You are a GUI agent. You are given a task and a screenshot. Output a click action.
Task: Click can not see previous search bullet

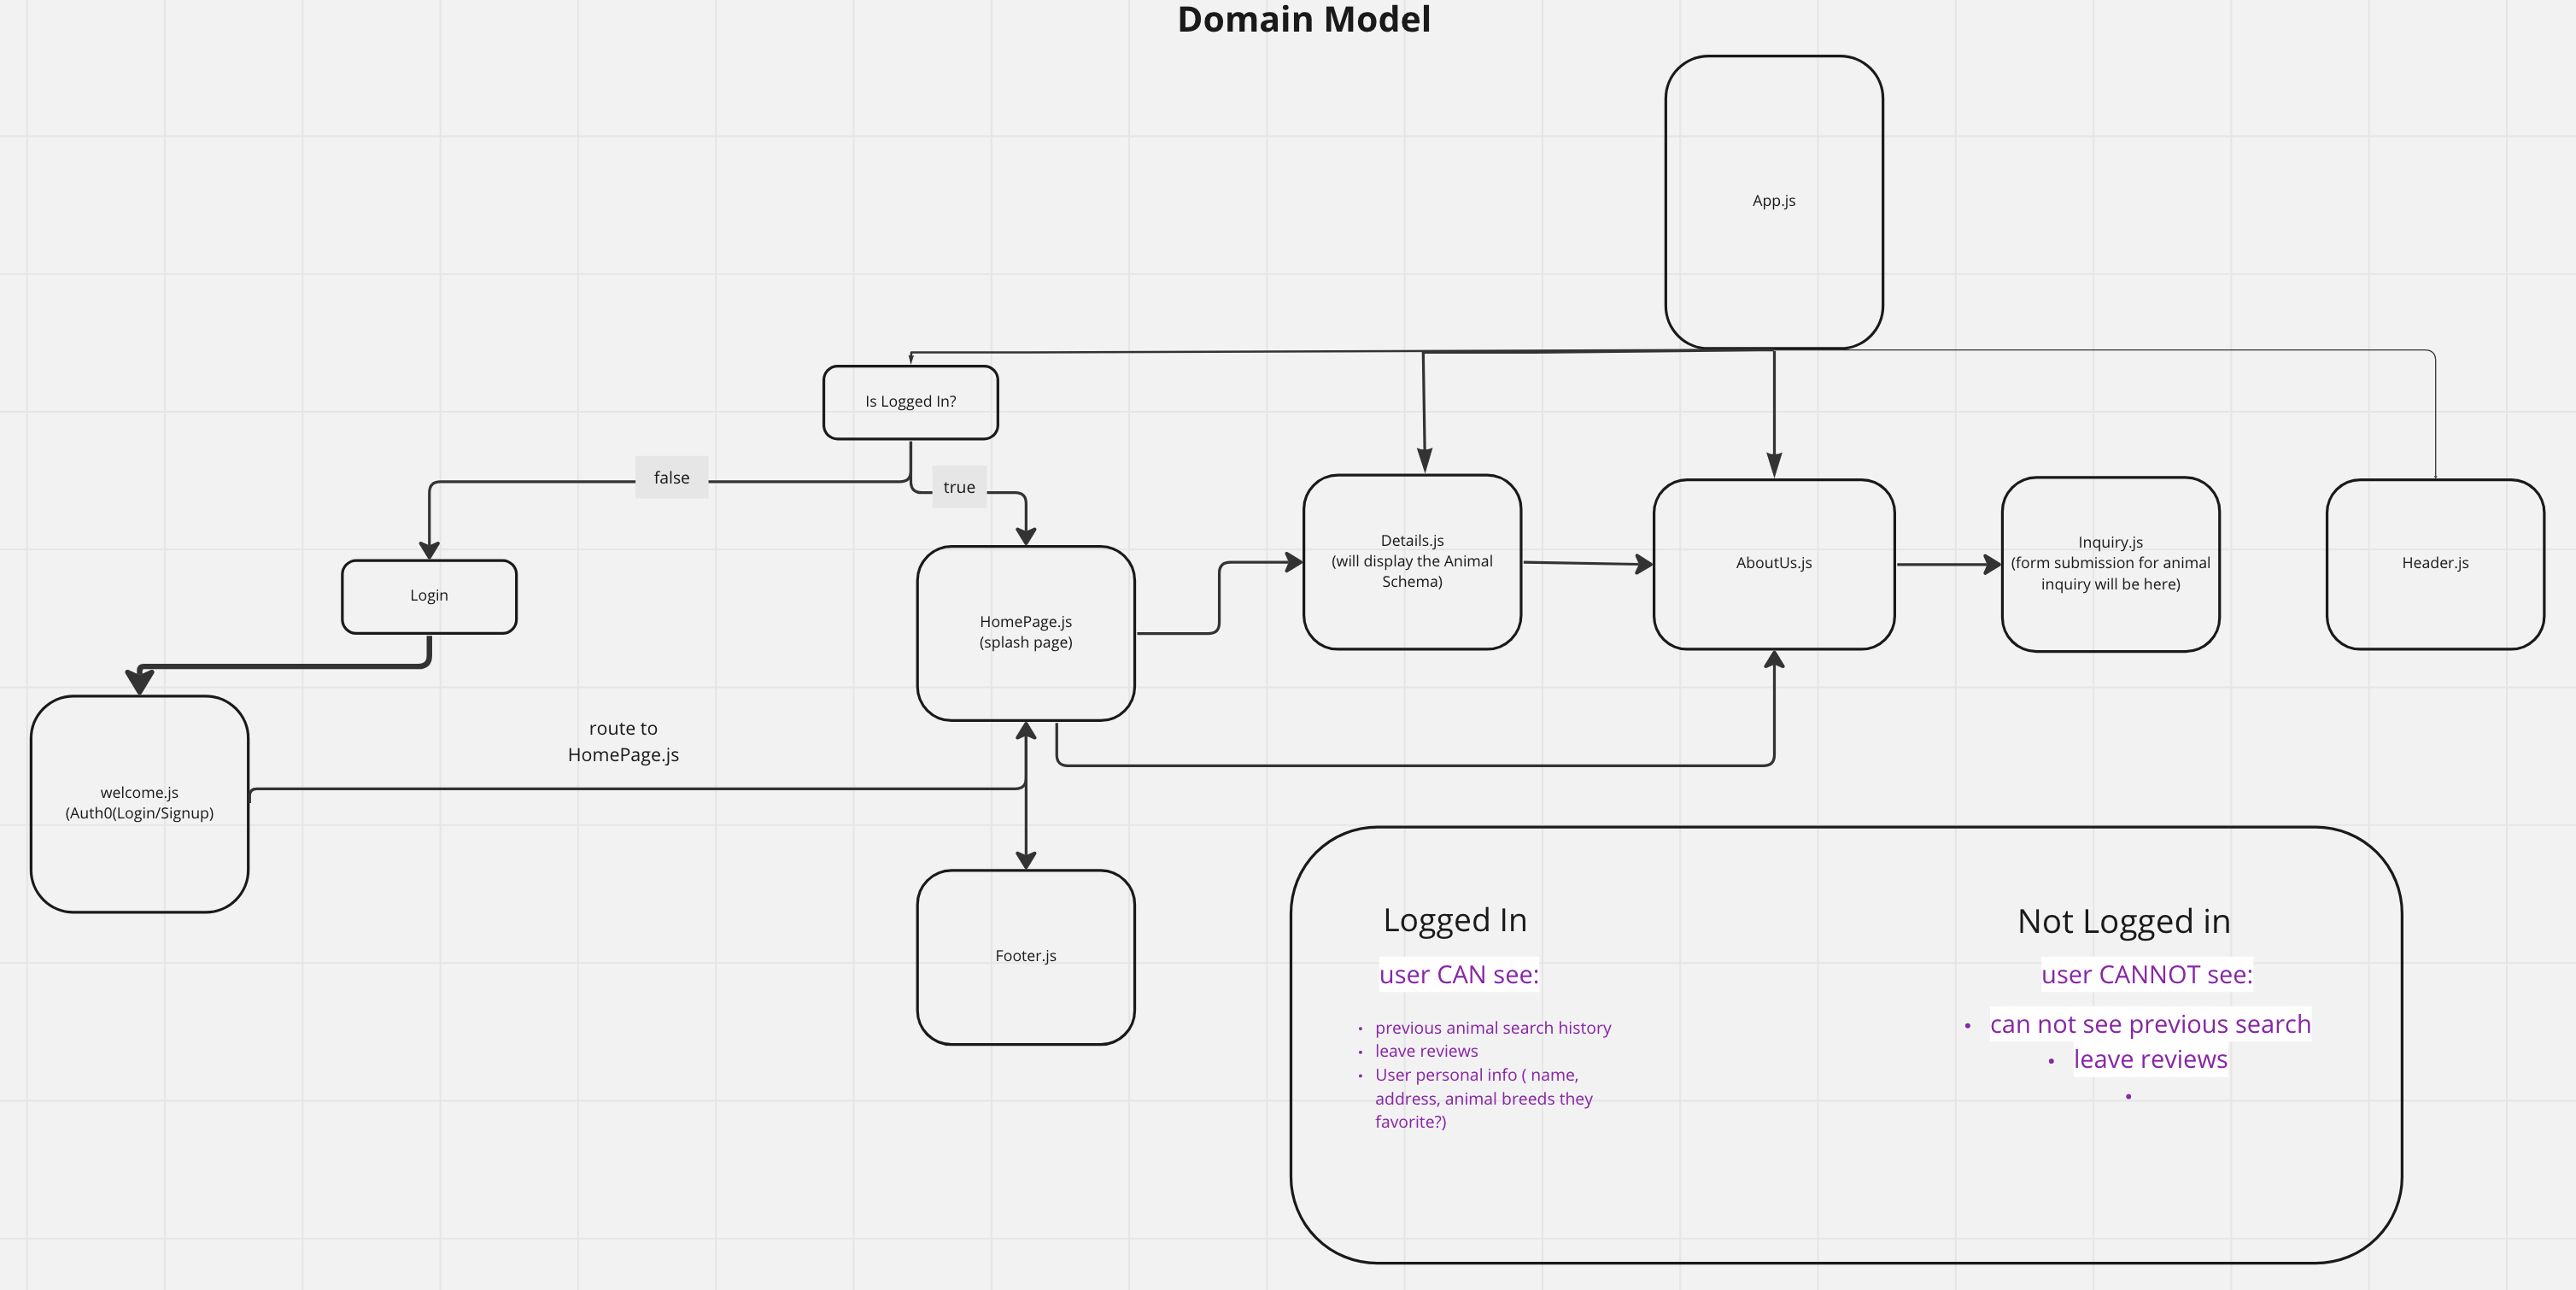[x=2149, y=1024]
